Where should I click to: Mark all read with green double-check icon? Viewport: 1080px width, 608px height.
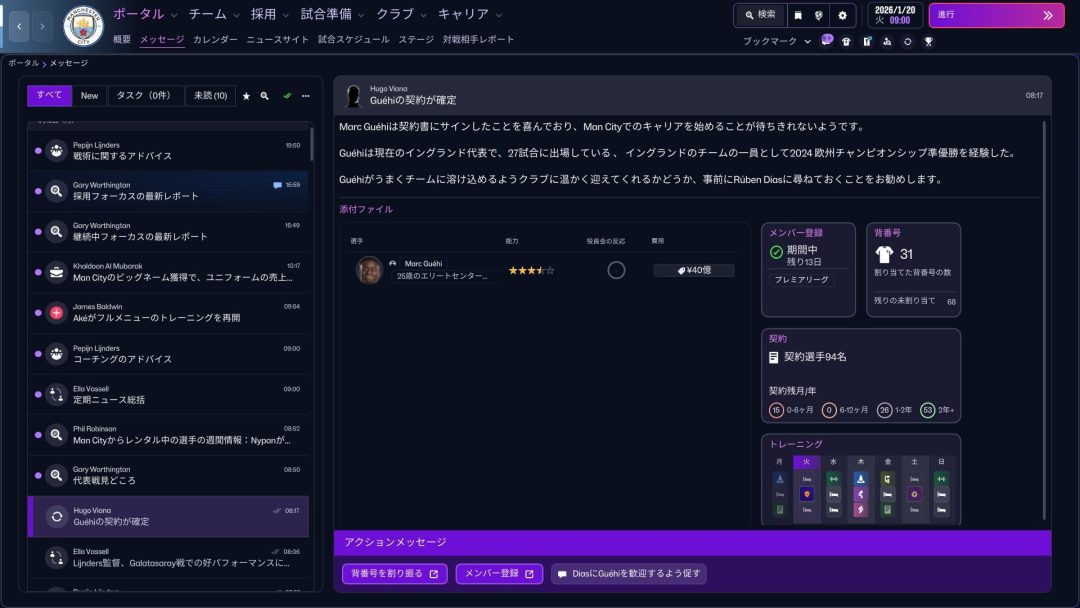[287, 96]
